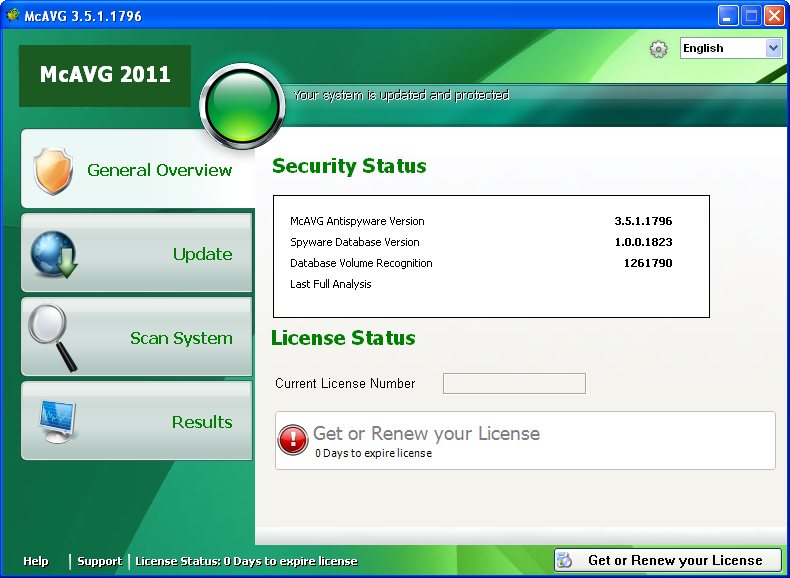Open the Update tab
The image size is (790, 578).
[137, 252]
